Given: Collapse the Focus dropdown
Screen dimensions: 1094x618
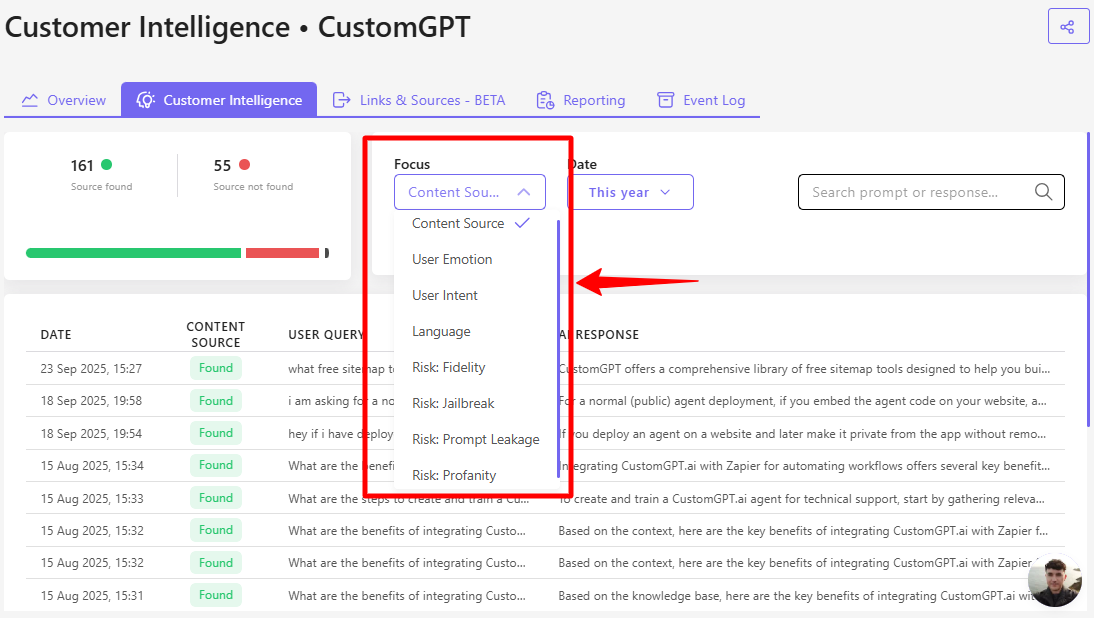Looking at the screenshot, I should click(x=470, y=192).
